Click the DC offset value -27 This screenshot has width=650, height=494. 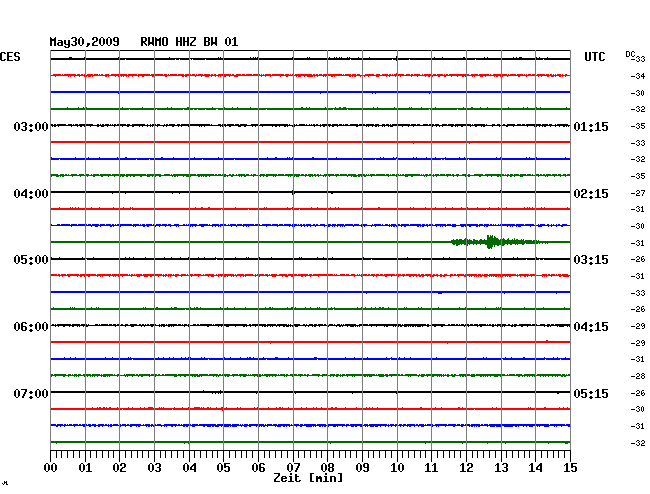coord(638,193)
